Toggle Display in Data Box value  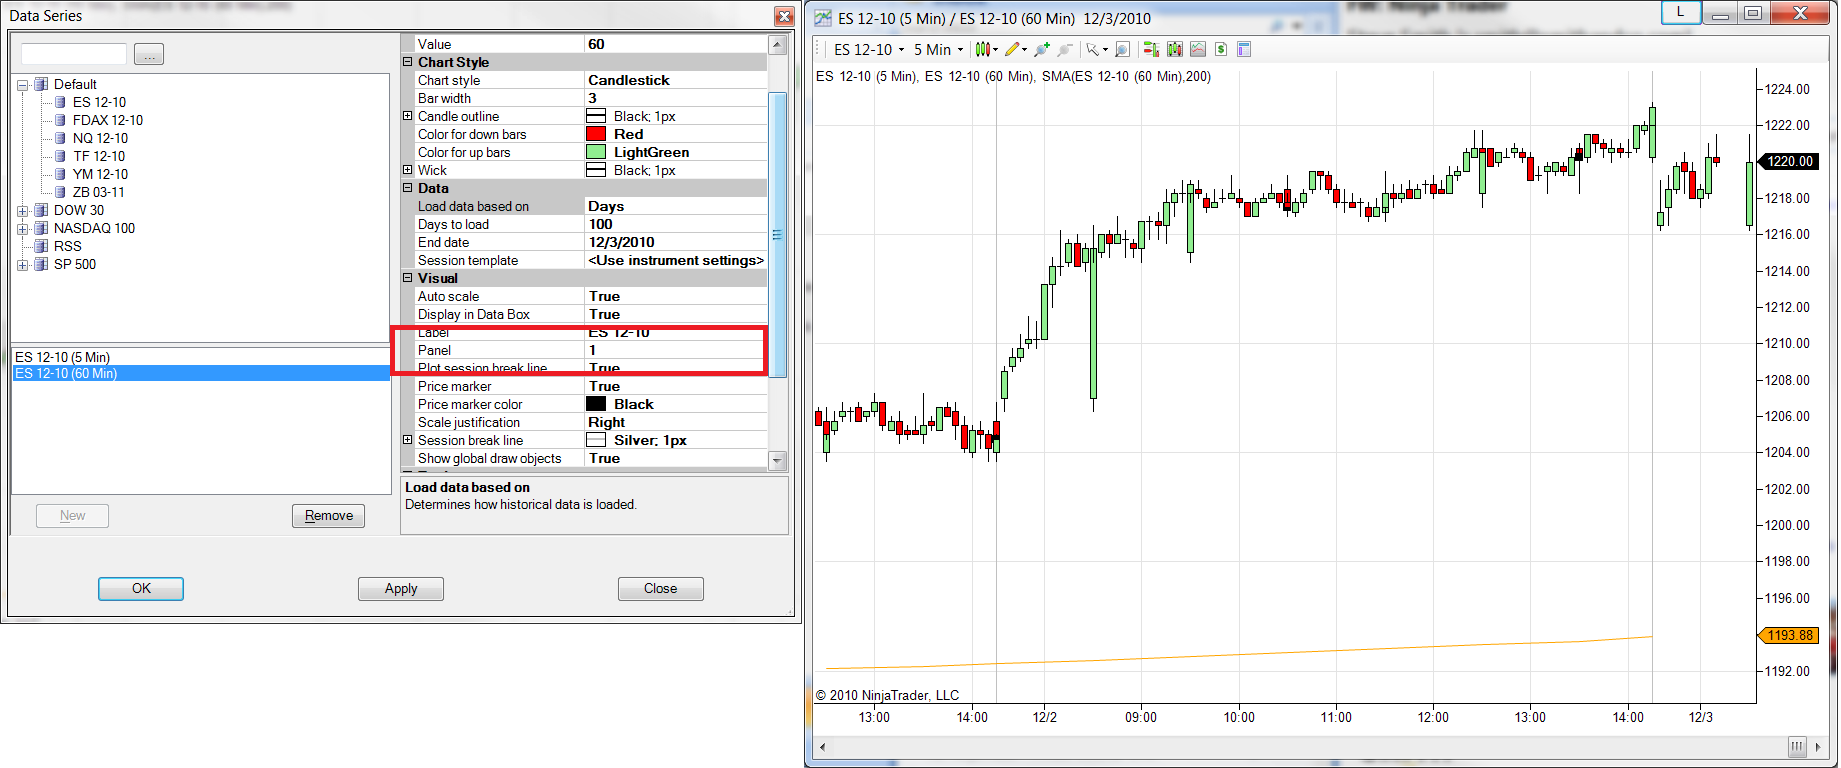coord(676,314)
